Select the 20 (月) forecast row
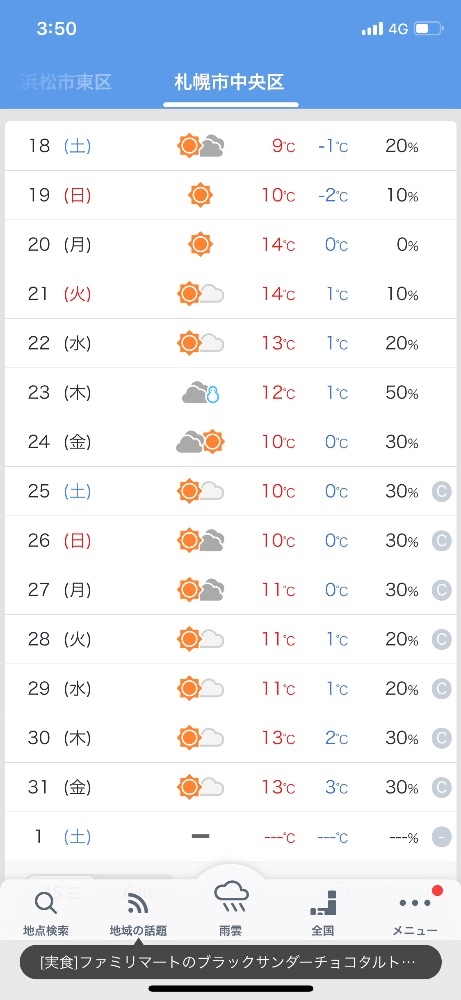Screen dimensions: 461x1000 click(230, 245)
